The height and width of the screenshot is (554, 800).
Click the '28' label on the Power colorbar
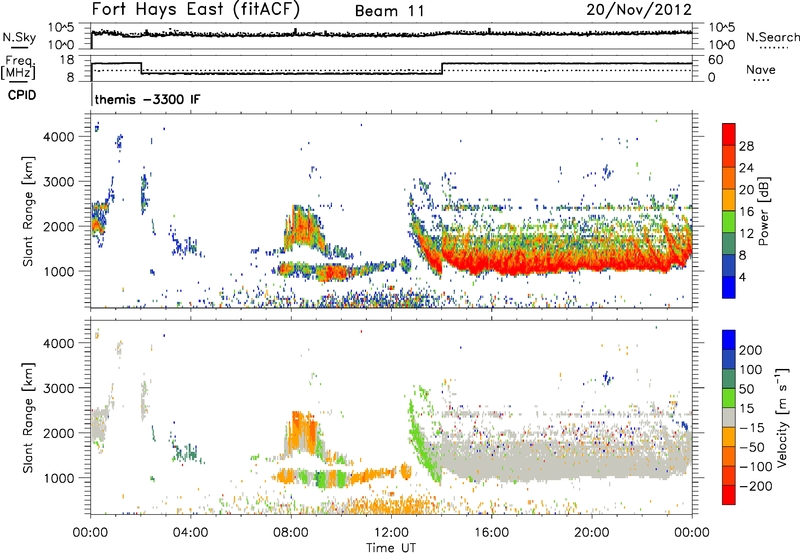coord(746,146)
